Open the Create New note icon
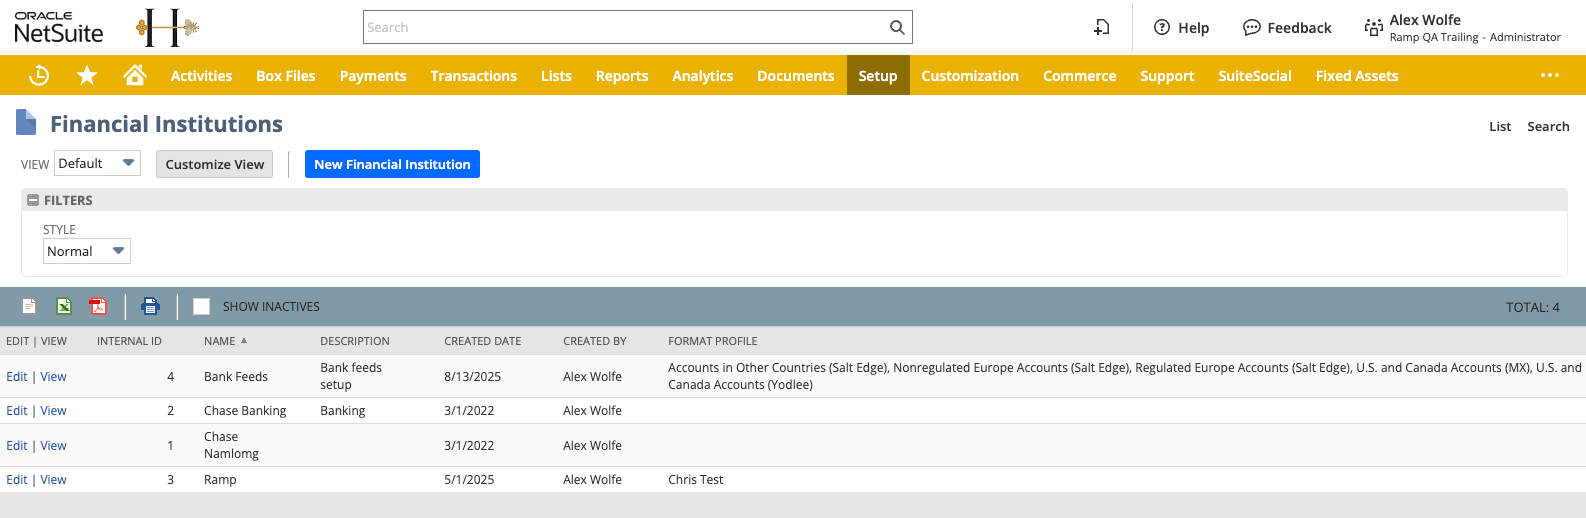Image resolution: width=1586 pixels, height=518 pixels. coord(1101,27)
